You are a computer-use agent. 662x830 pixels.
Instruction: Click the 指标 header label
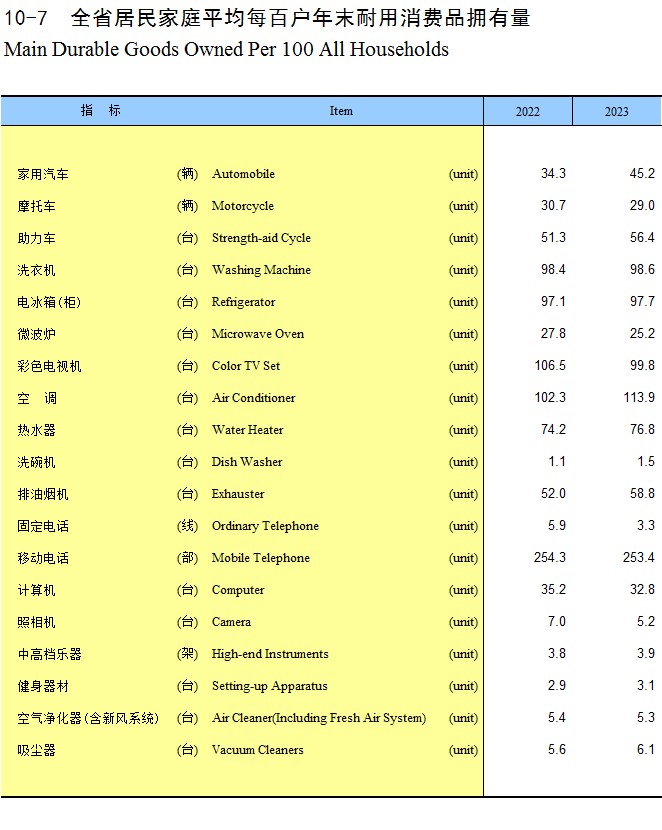pyautogui.click(x=101, y=110)
